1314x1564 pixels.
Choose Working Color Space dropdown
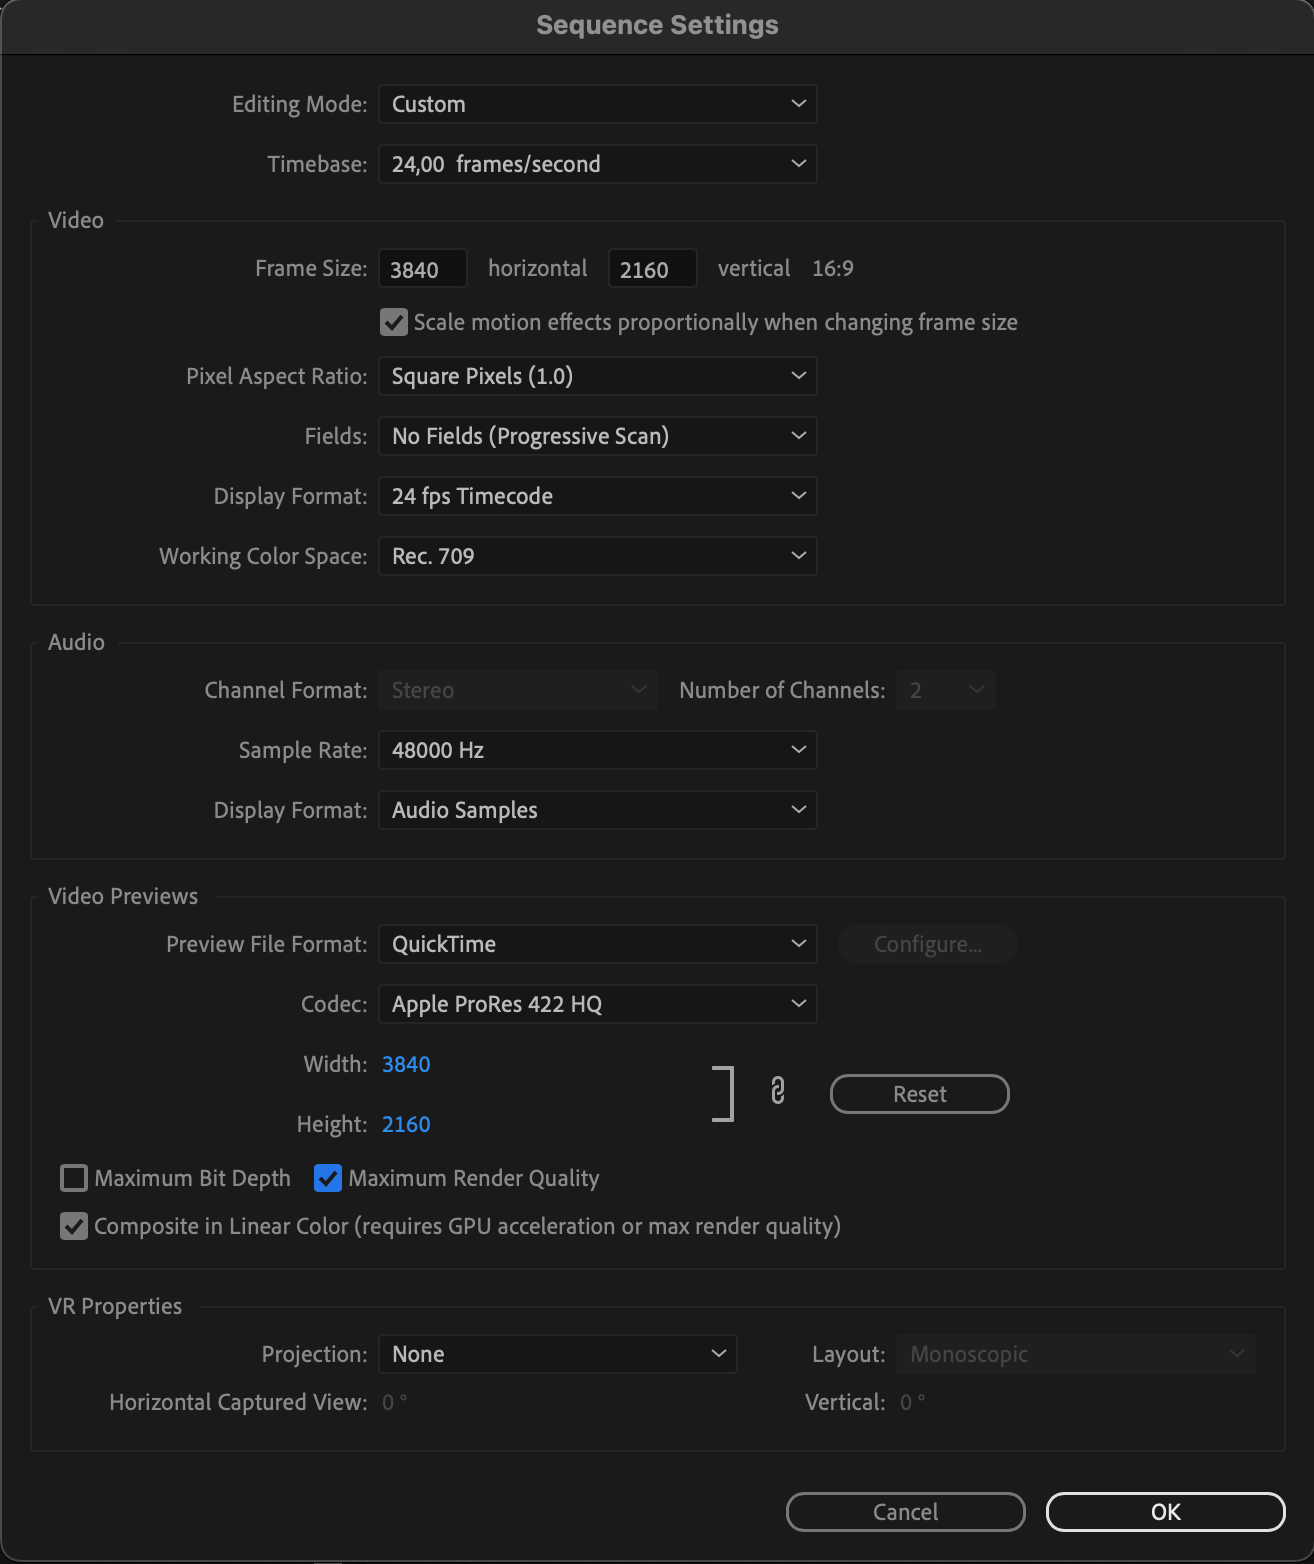[x=597, y=556]
